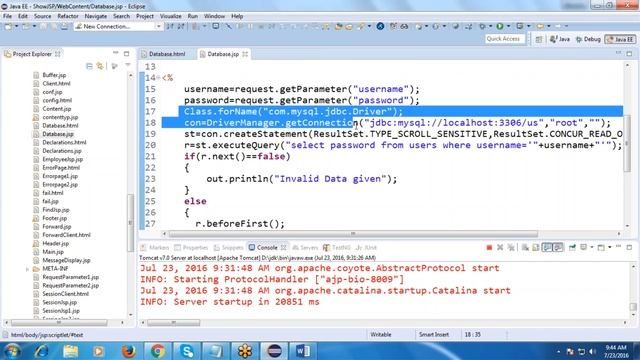Switch to Java perspective
Screen dimensions: 640x360
[x=560, y=39]
